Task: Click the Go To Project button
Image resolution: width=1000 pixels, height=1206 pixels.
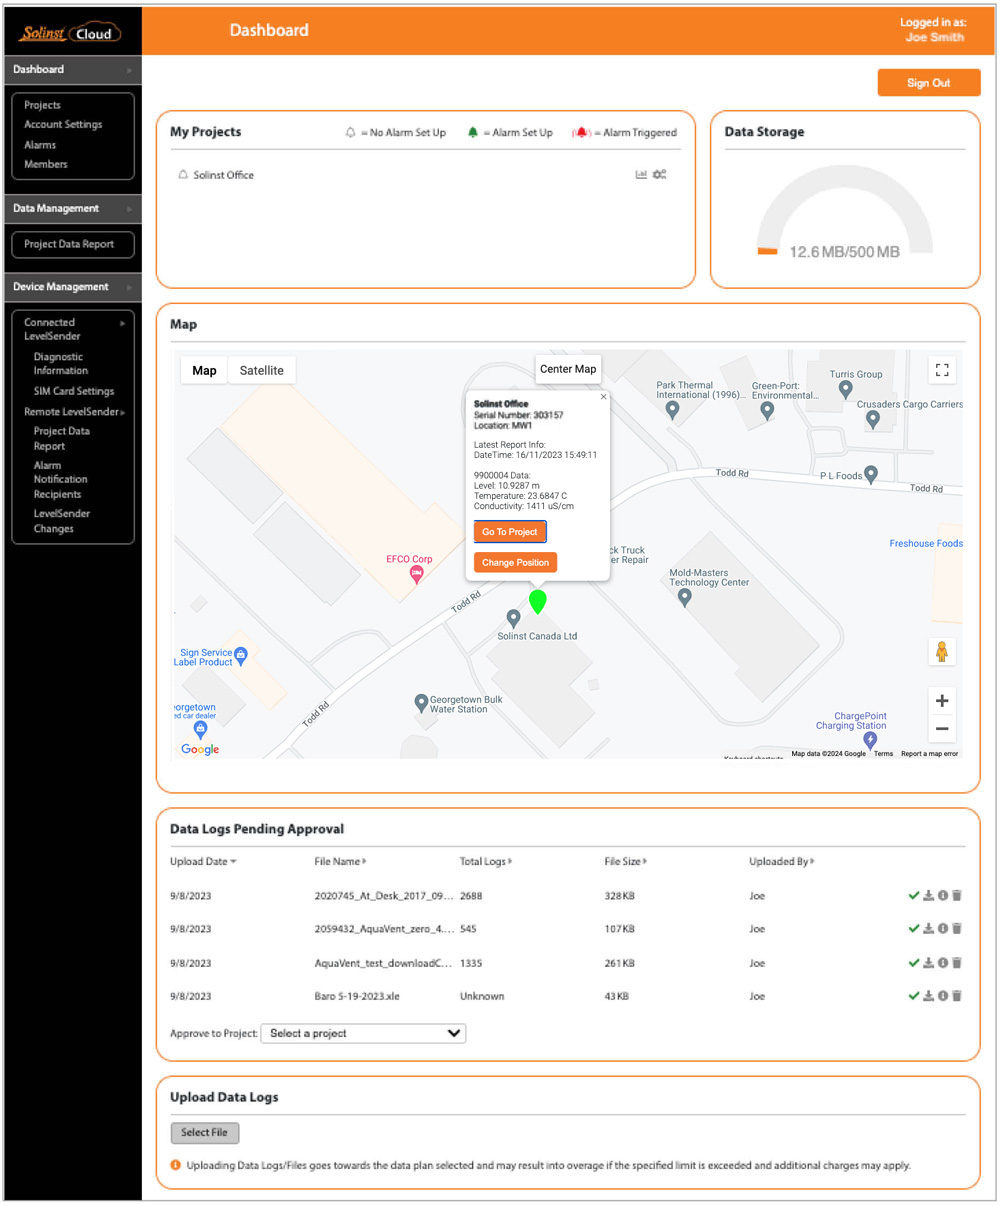Action: point(510,532)
